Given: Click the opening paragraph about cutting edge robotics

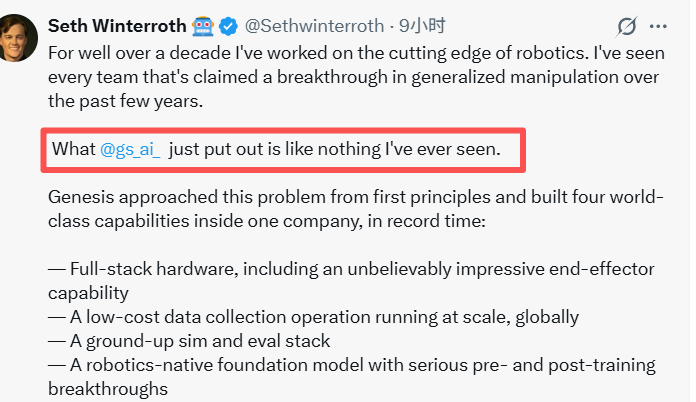Looking at the screenshot, I should (356, 77).
